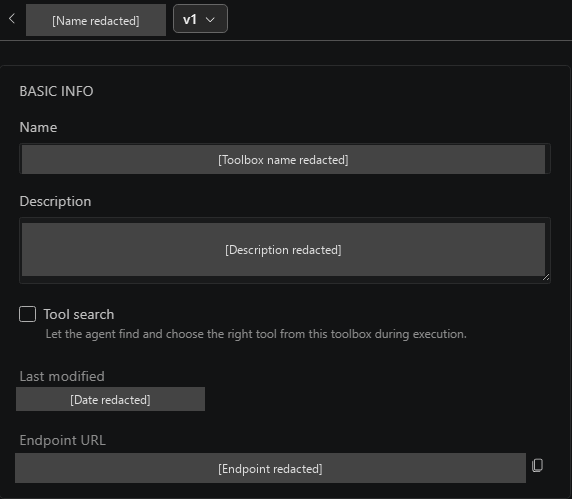This screenshot has width=572, height=499.
Task: Enable the Tool search checkbox
Action: pos(27,314)
